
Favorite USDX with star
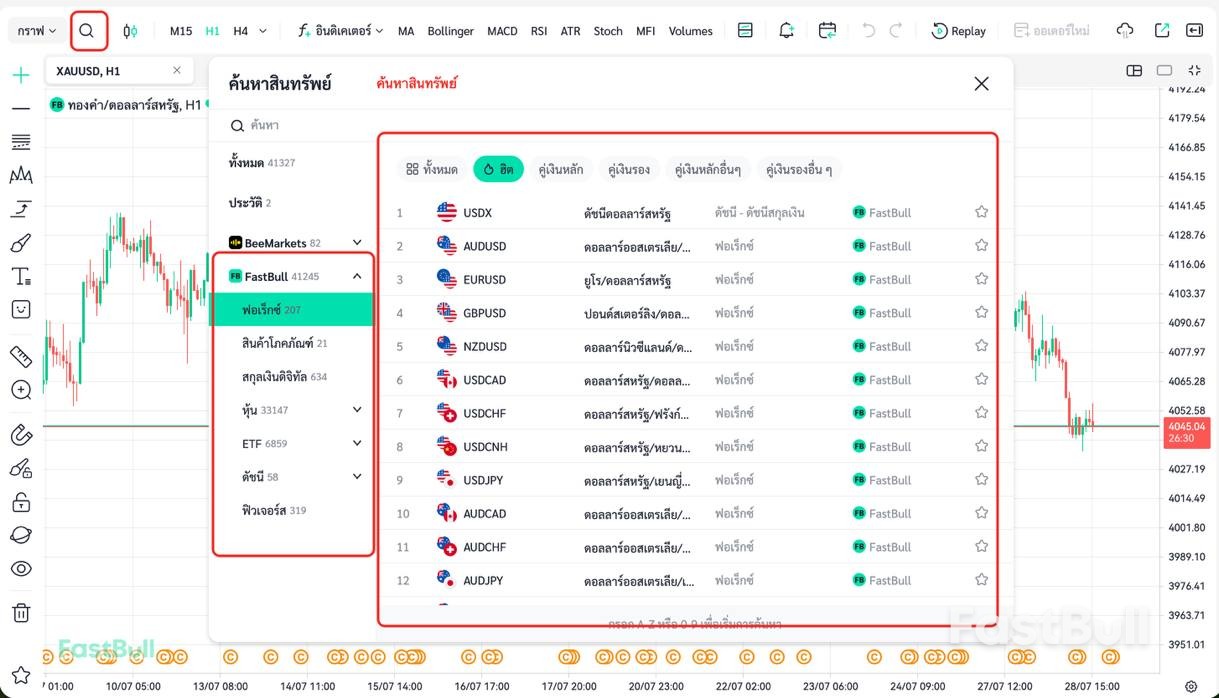(x=982, y=212)
